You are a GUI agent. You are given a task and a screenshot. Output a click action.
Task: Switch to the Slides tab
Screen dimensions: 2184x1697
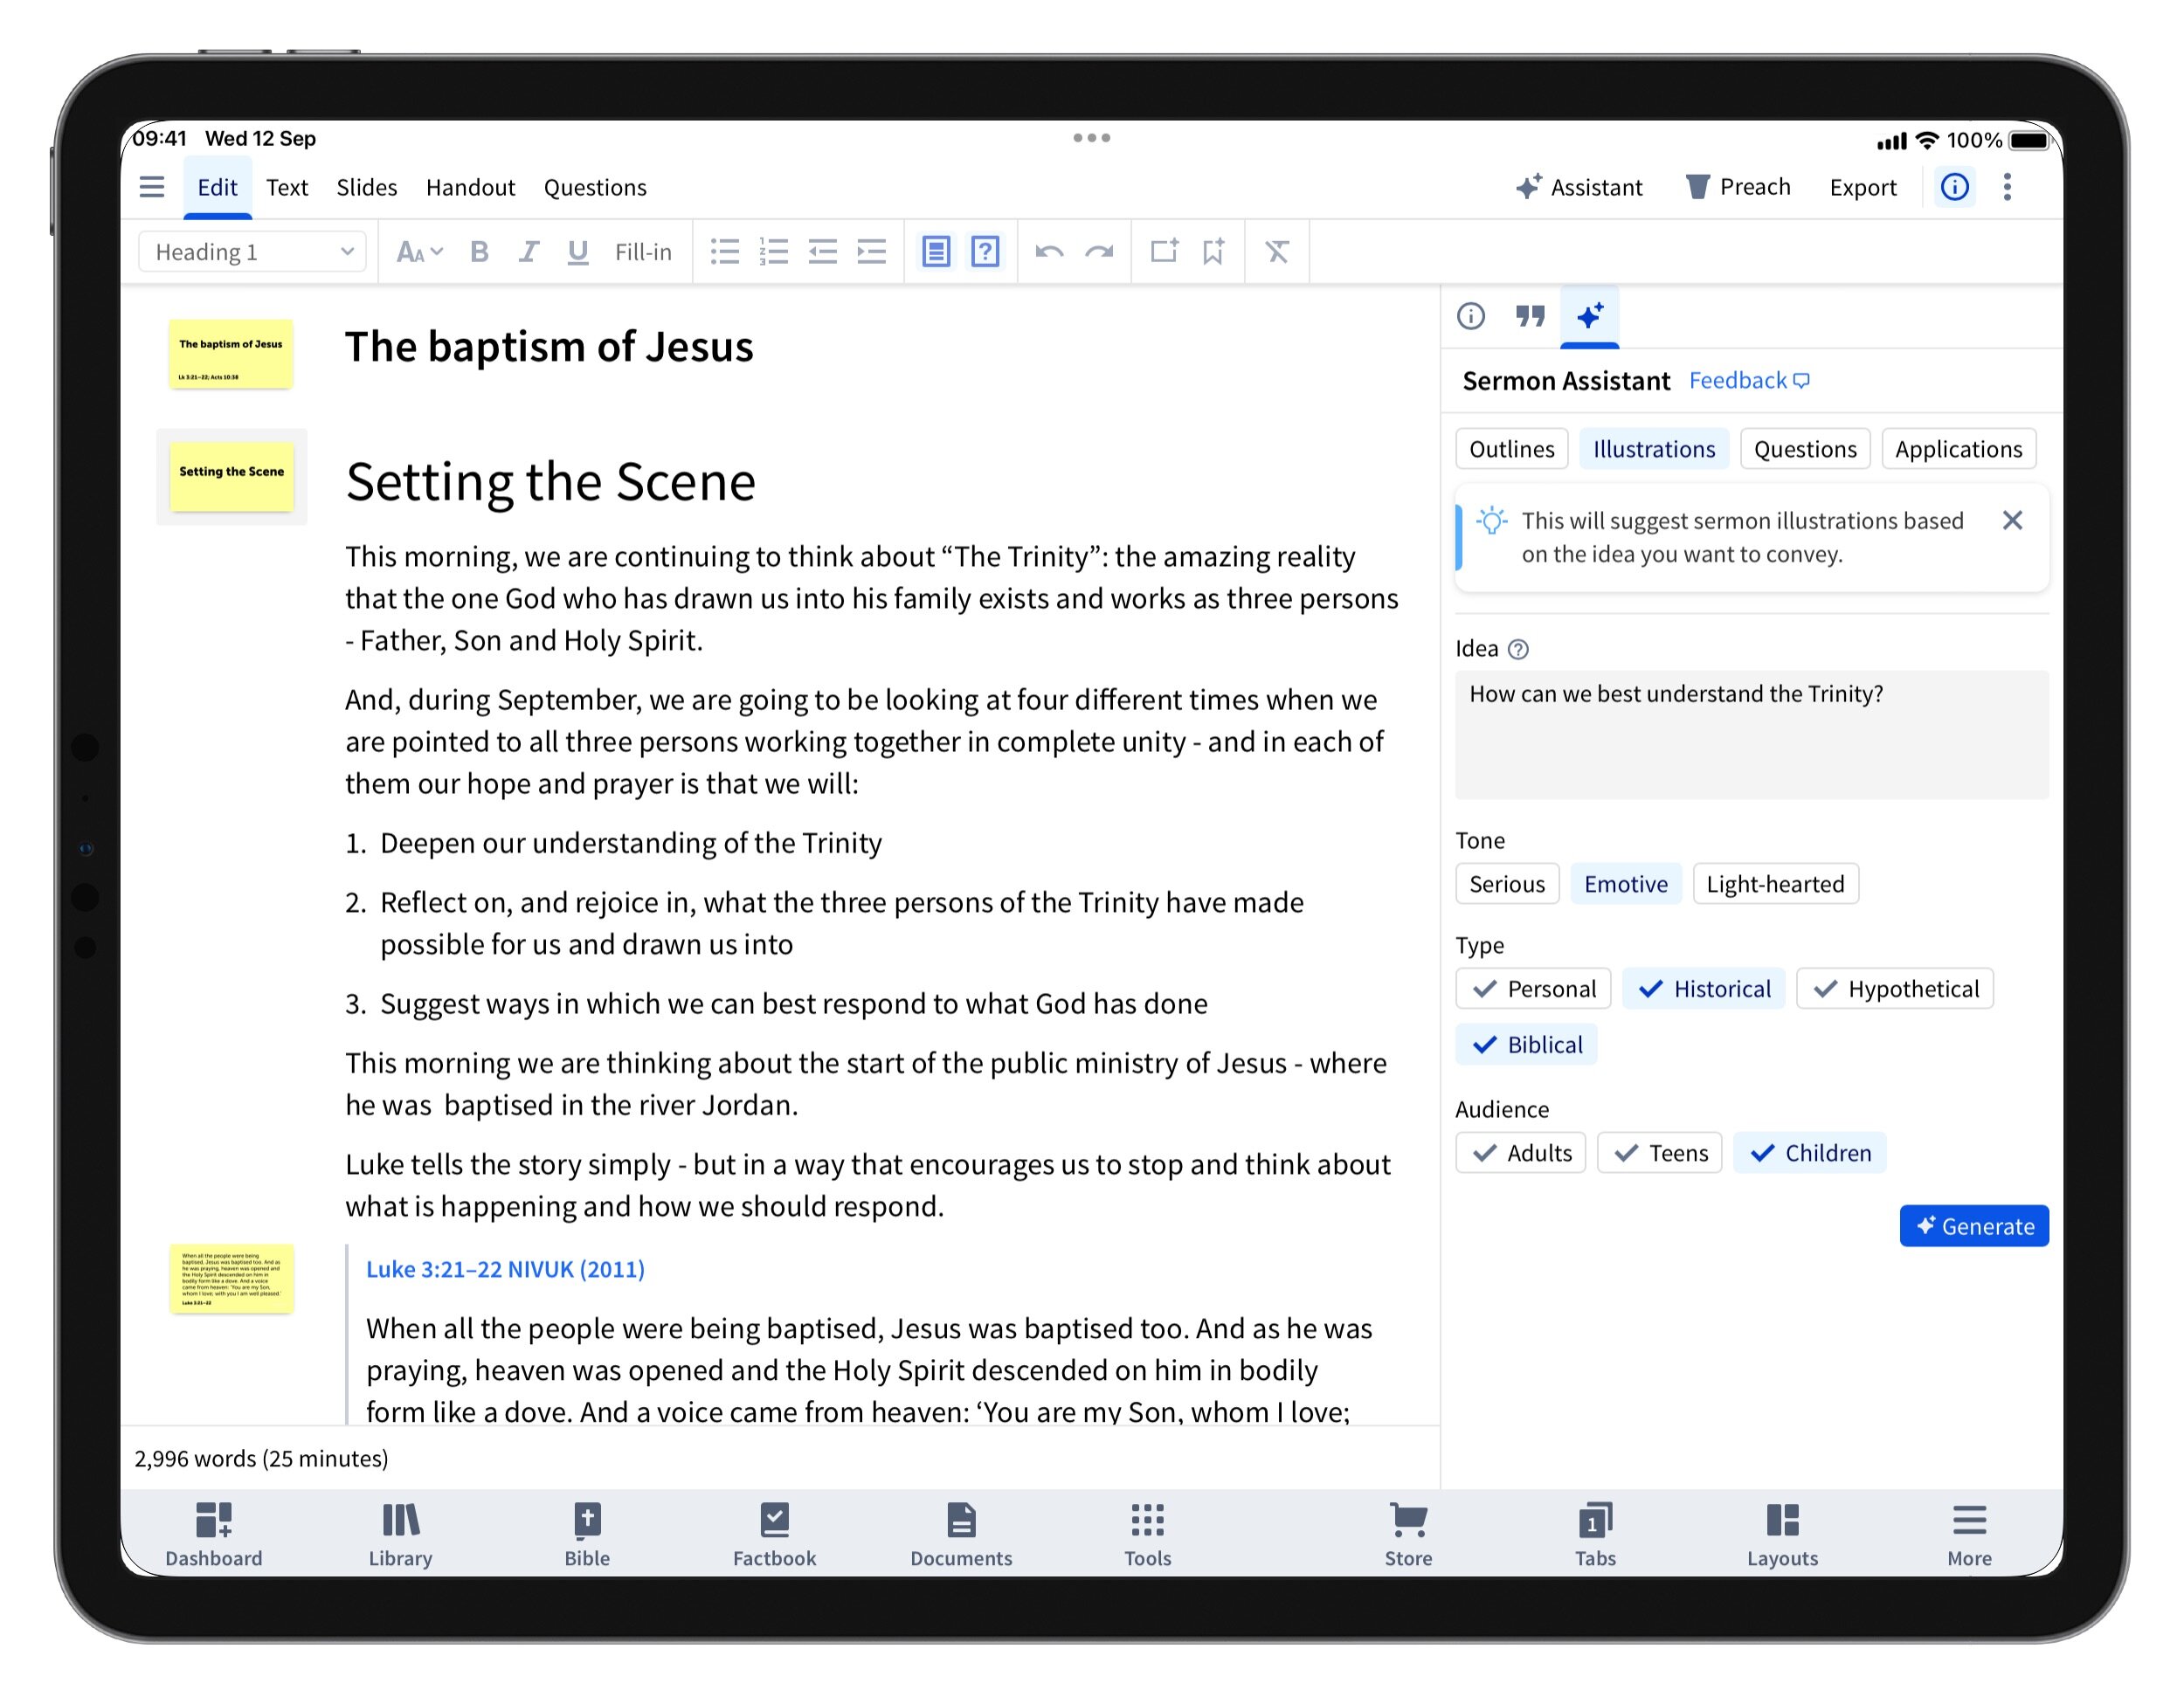click(366, 187)
